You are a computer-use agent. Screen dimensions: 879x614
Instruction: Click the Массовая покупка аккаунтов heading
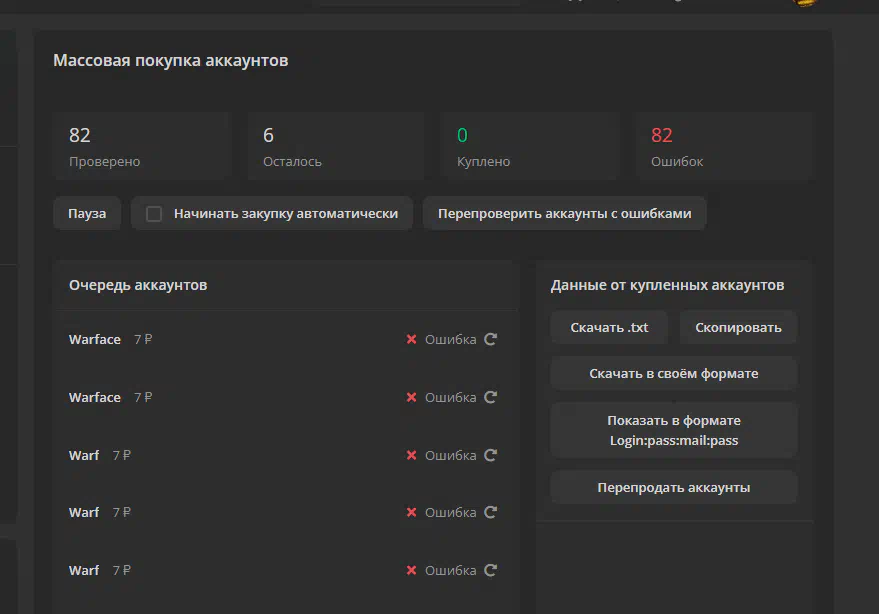[170, 60]
